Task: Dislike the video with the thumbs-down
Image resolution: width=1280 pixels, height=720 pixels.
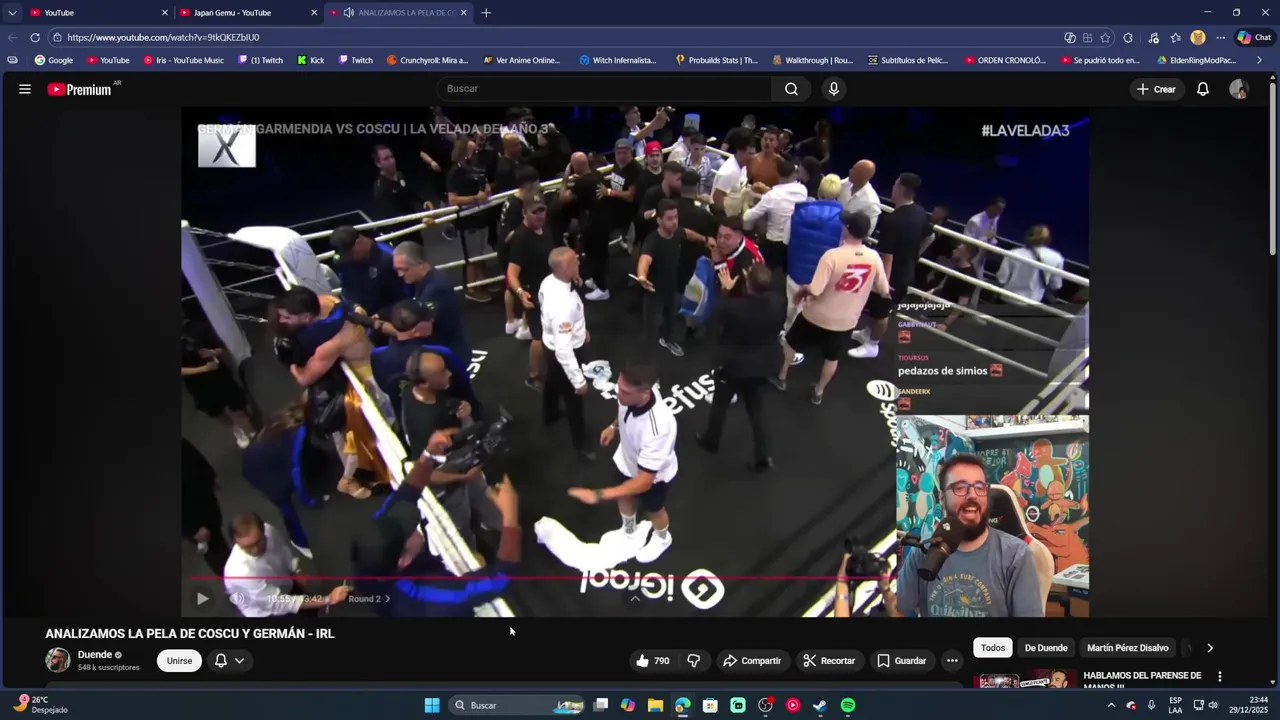Action: (x=693, y=661)
